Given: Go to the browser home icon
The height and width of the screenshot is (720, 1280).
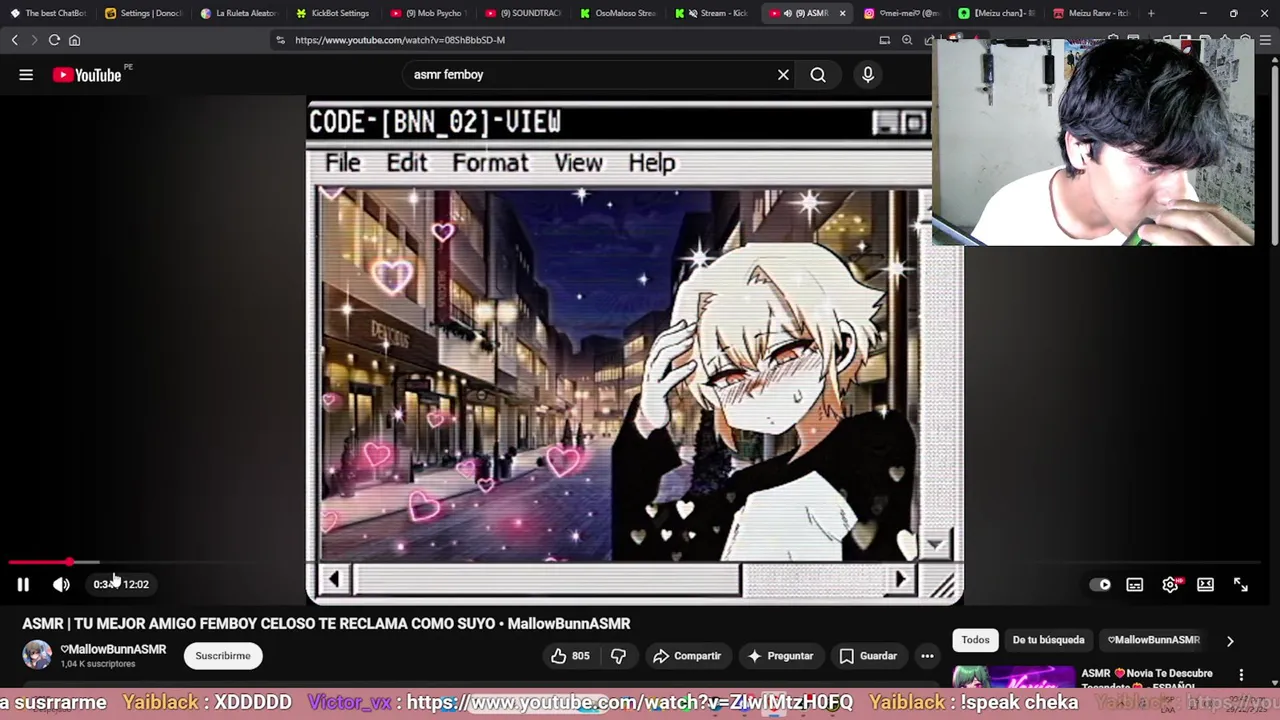Looking at the screenshot, I should click(74, 40).
